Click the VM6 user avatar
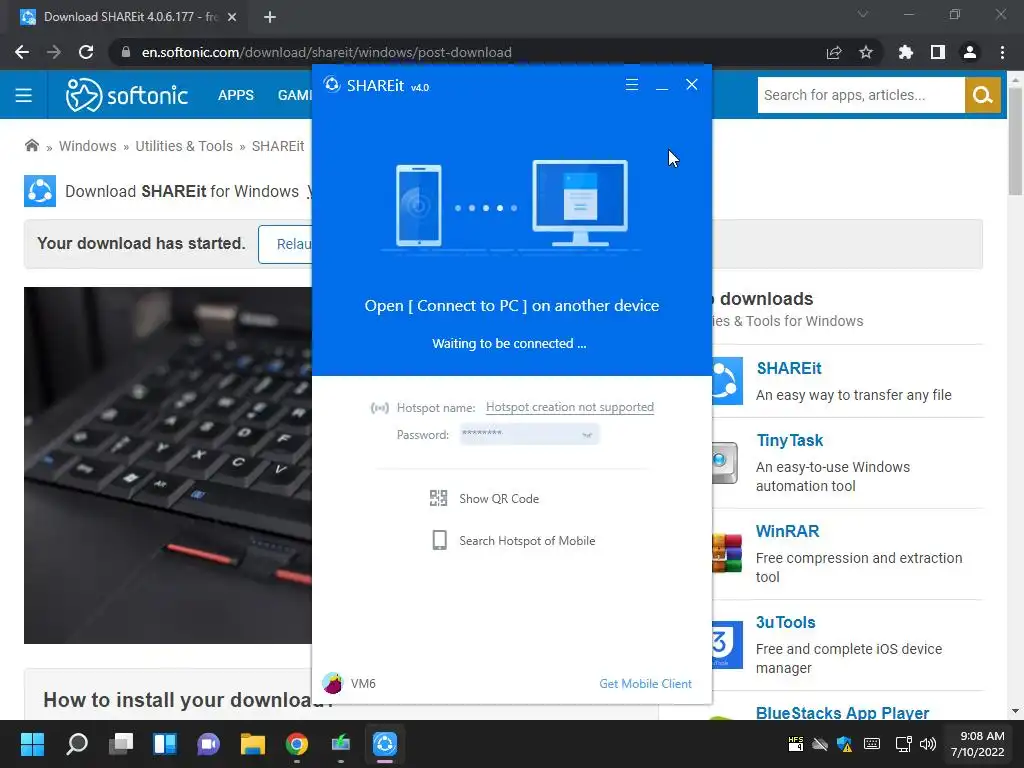The width and height of the screenshot is (1024, 768). click(x=332, y=683)
